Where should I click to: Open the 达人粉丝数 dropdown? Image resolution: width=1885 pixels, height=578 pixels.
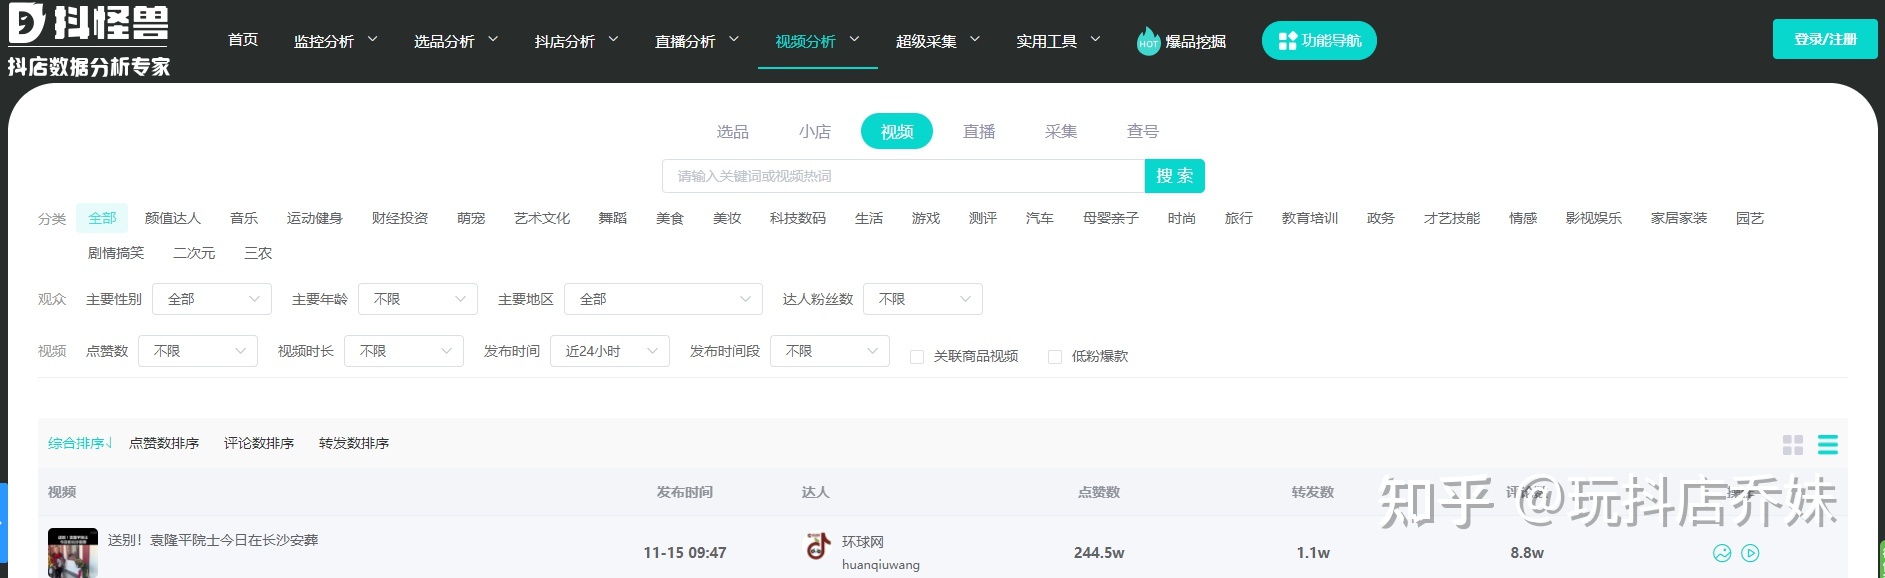coord(922,299)
